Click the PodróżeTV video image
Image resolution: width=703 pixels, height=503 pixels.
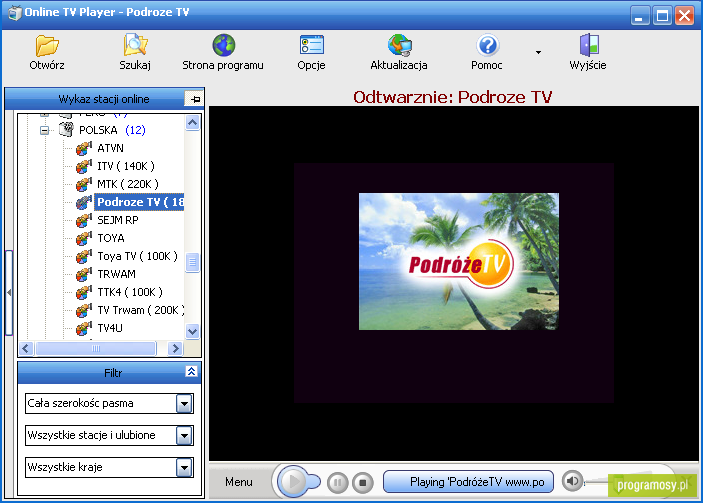459,261
